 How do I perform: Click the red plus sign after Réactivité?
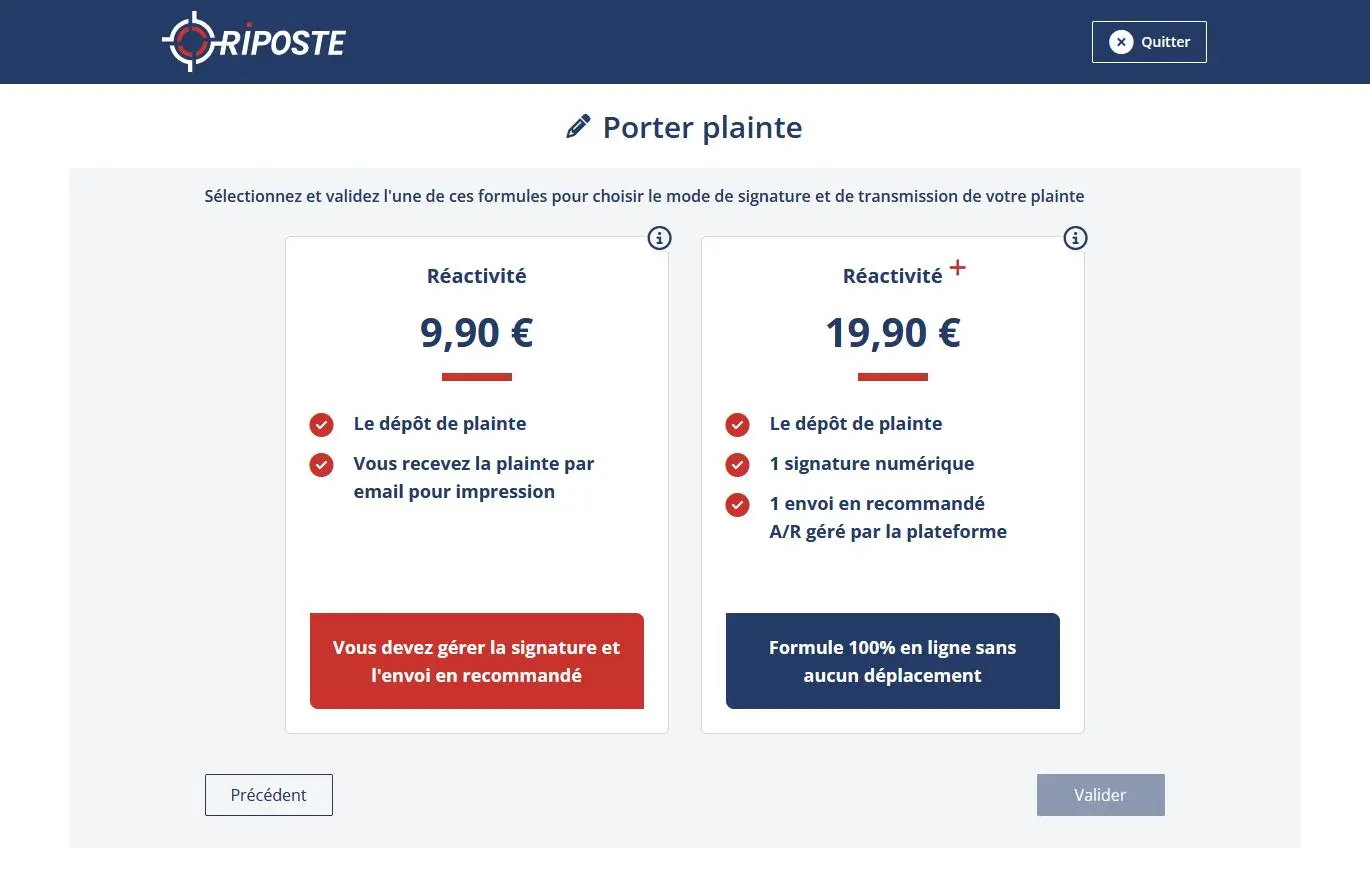pyautogui.click(x=958, y=267)
